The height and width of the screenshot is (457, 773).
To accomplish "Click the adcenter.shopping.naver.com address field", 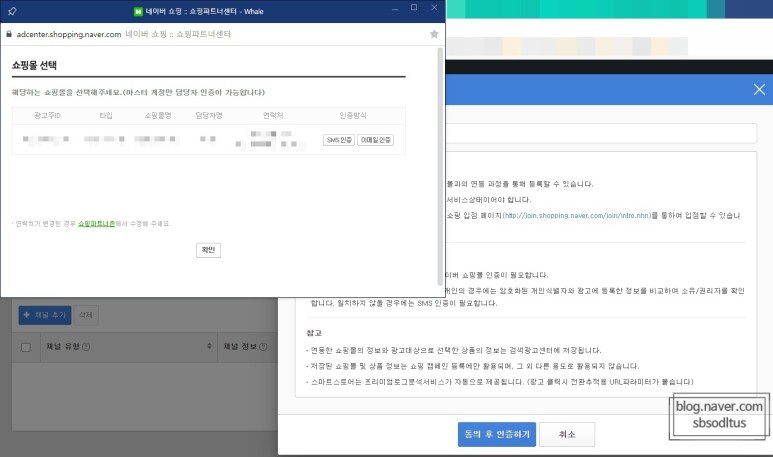I will pos(69,34).
